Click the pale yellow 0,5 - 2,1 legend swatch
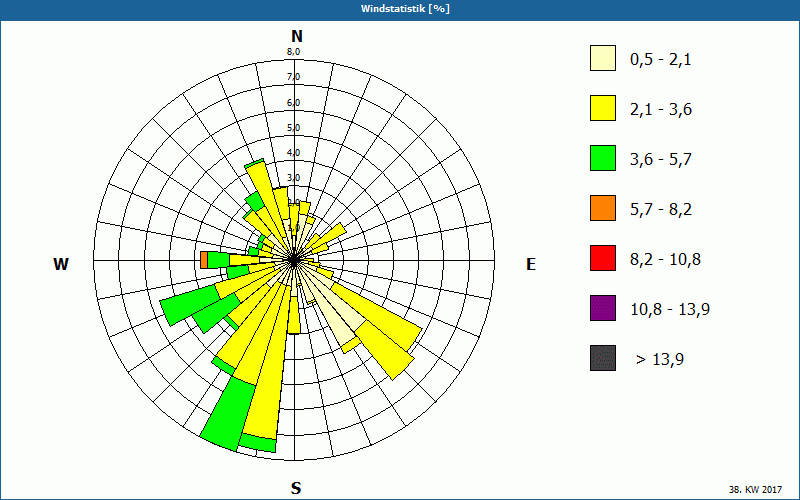 (603, 58)
